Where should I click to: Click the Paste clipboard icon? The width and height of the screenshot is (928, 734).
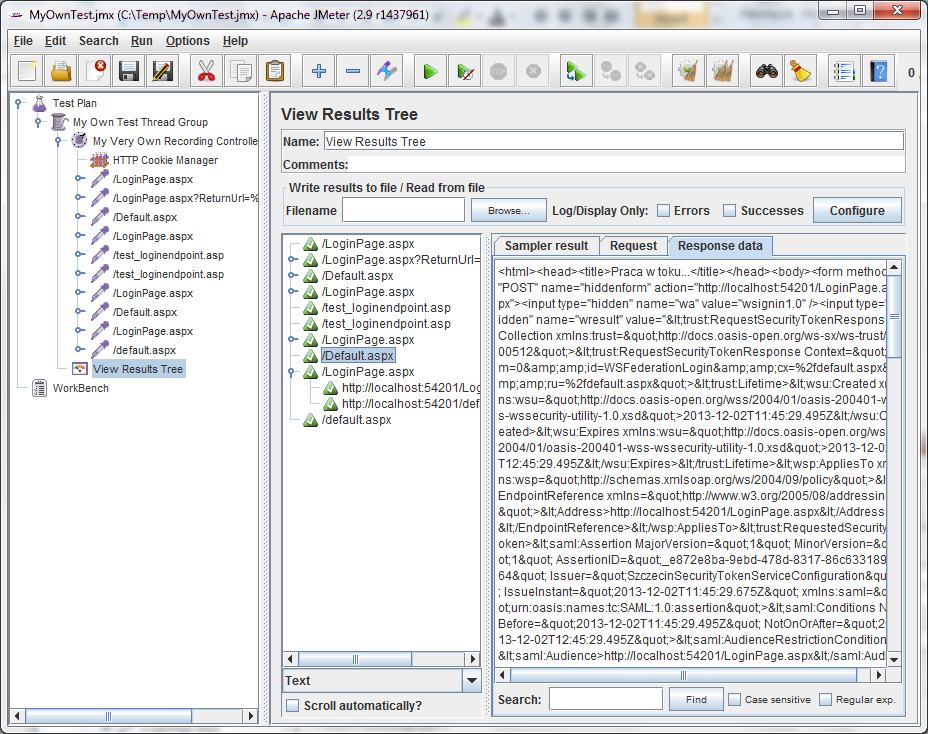(275, 72)
